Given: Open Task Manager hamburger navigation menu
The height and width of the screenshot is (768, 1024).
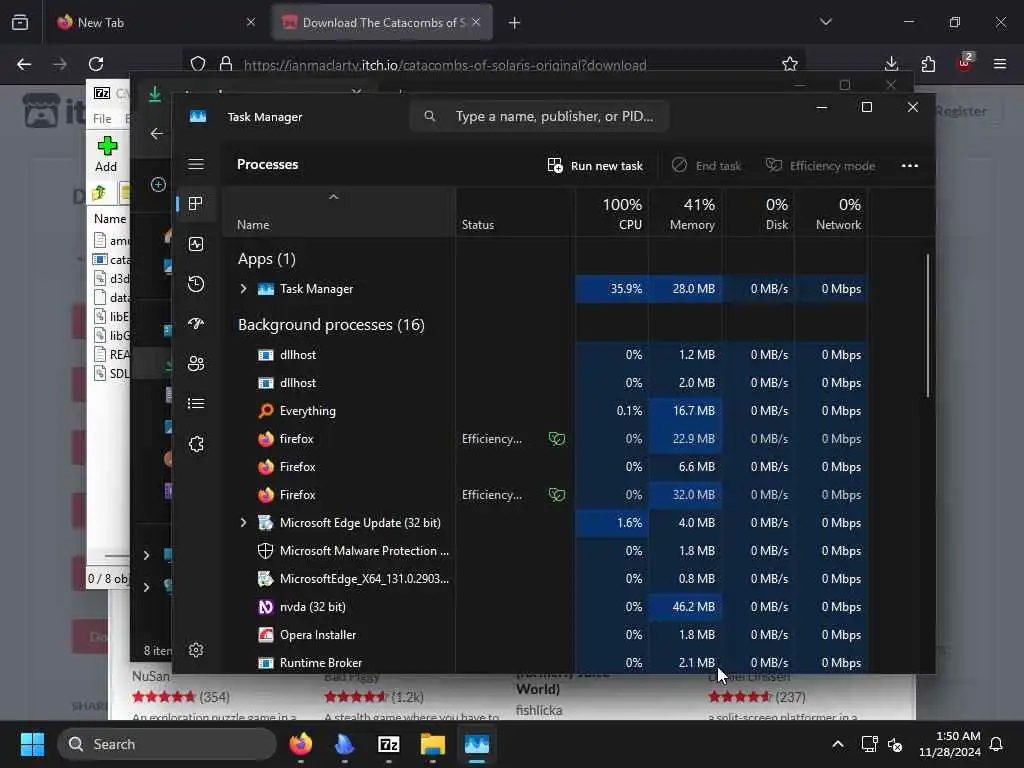Looking at the screenshot, I should point(196,164).
